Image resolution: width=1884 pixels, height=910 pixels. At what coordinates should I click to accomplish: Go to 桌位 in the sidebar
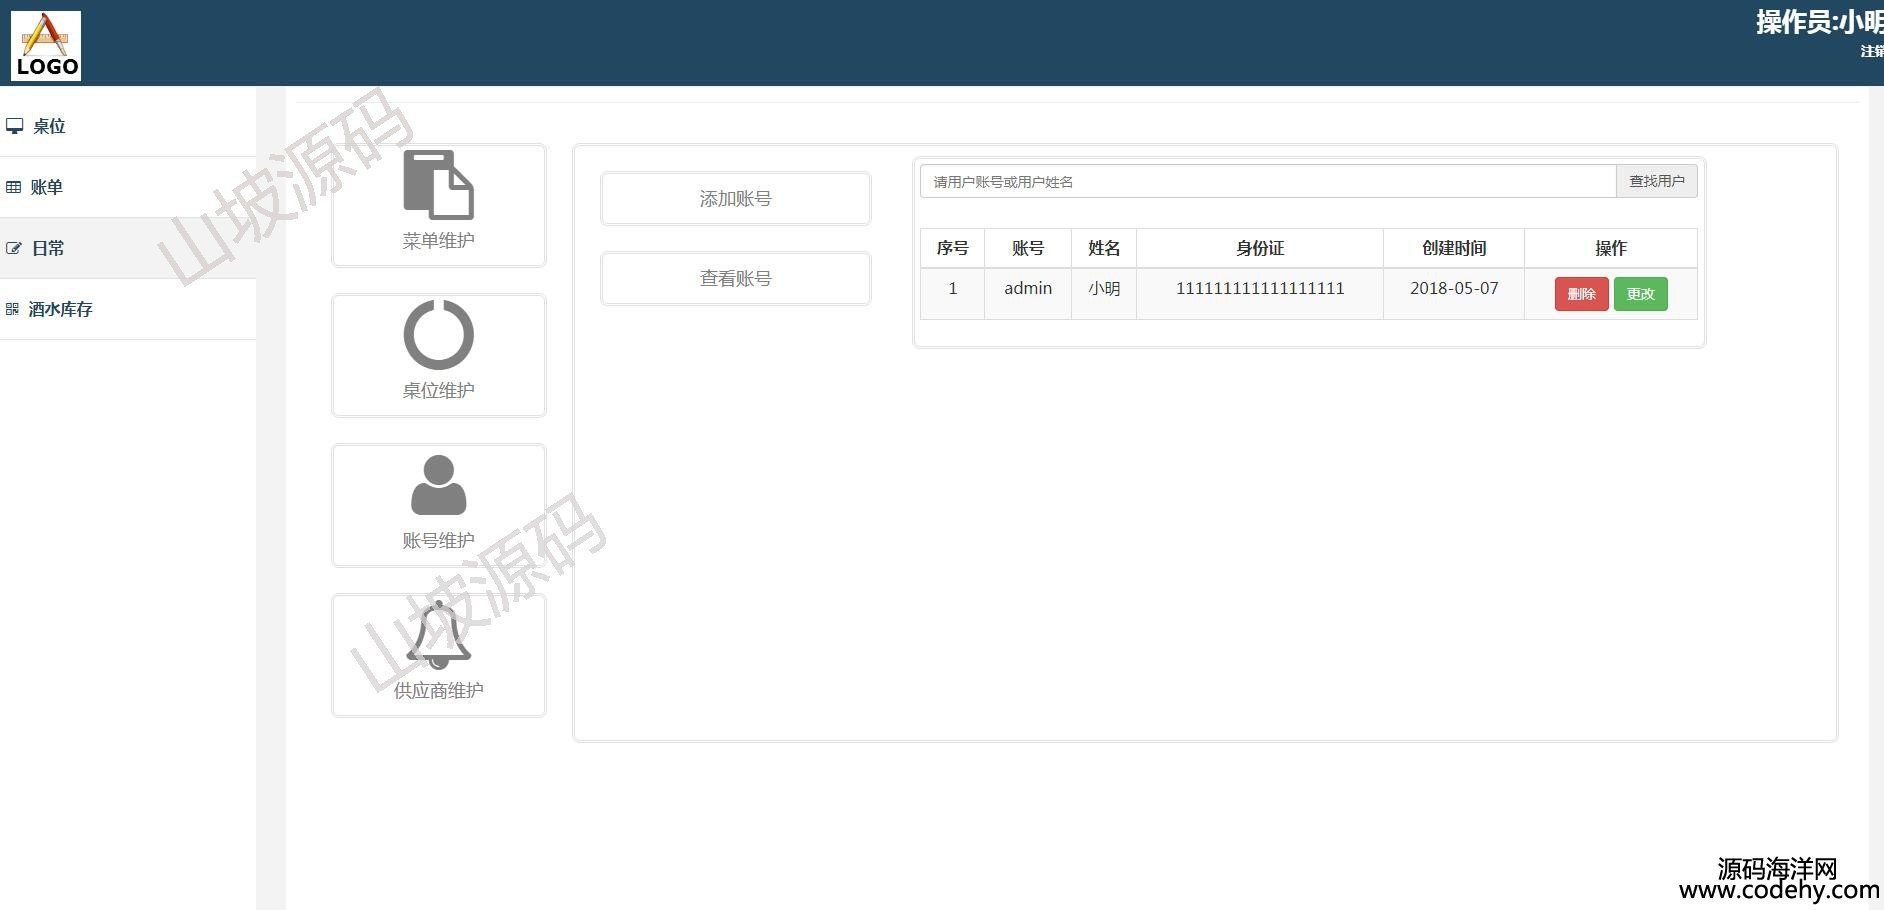coord(49,126)
